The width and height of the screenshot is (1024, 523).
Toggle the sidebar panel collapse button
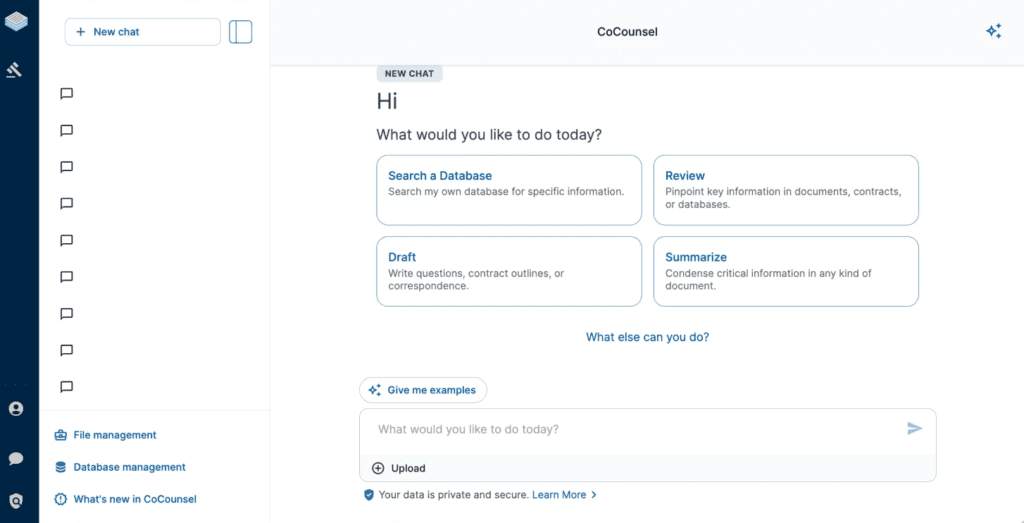(240, 32)
